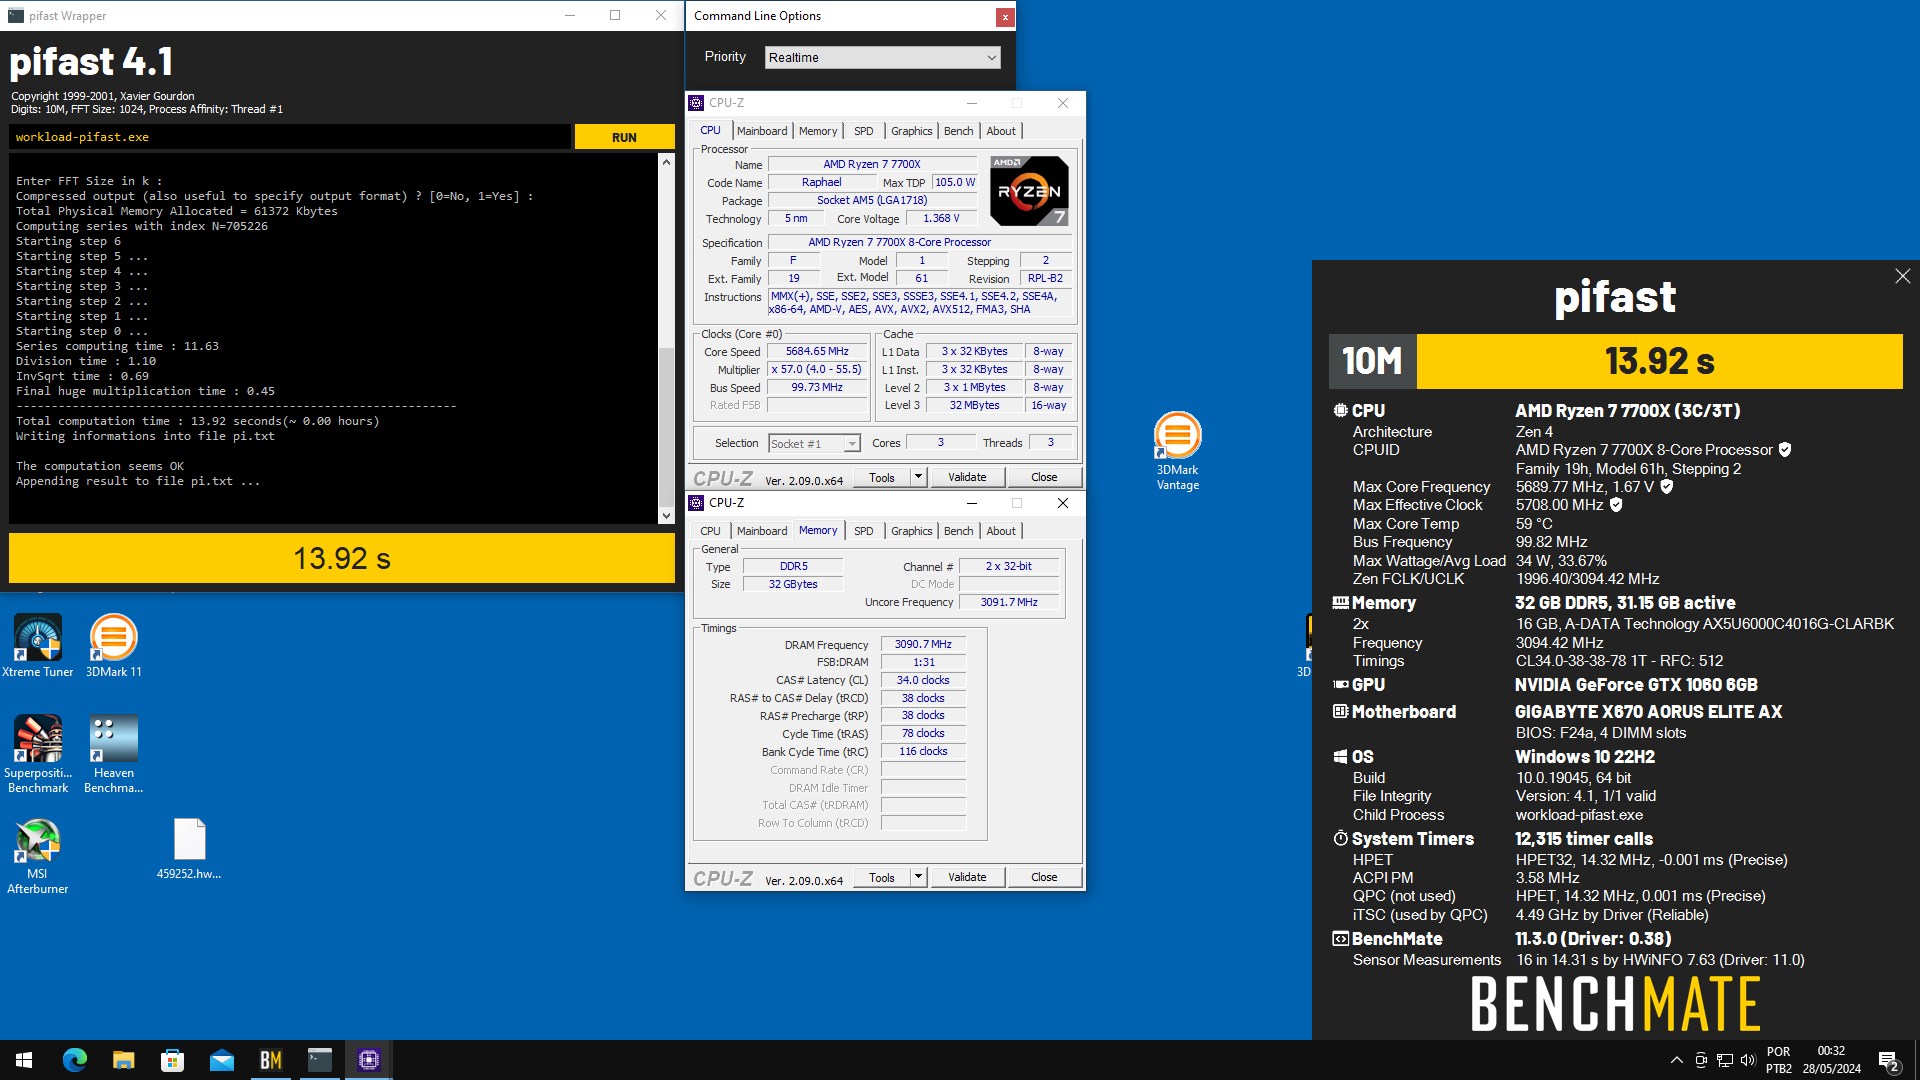Viewport: 1920px width, 1080px height.
Task: Open volume control in system tray
Action: point(1747,1060)
